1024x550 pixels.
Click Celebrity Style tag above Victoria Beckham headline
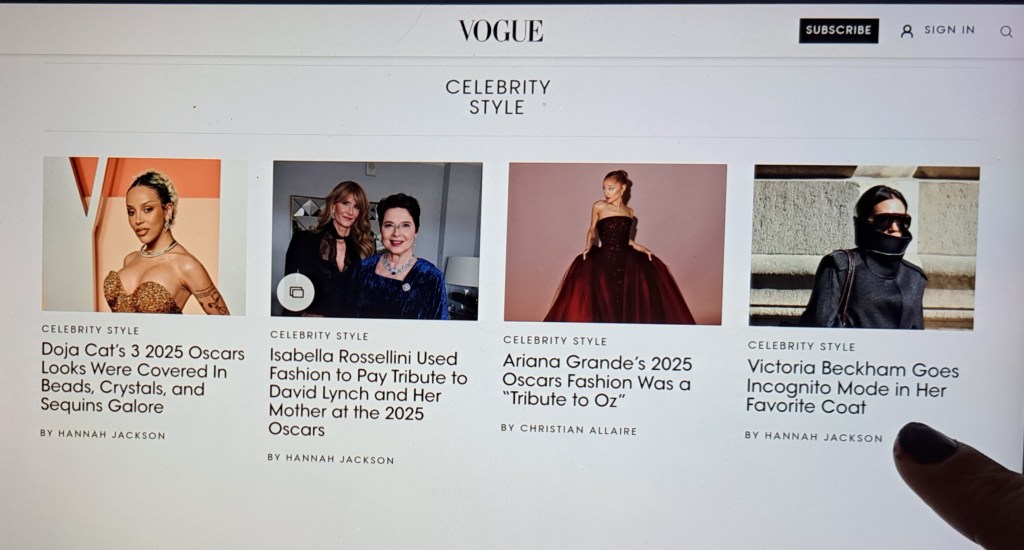click(x=801, y=346)
